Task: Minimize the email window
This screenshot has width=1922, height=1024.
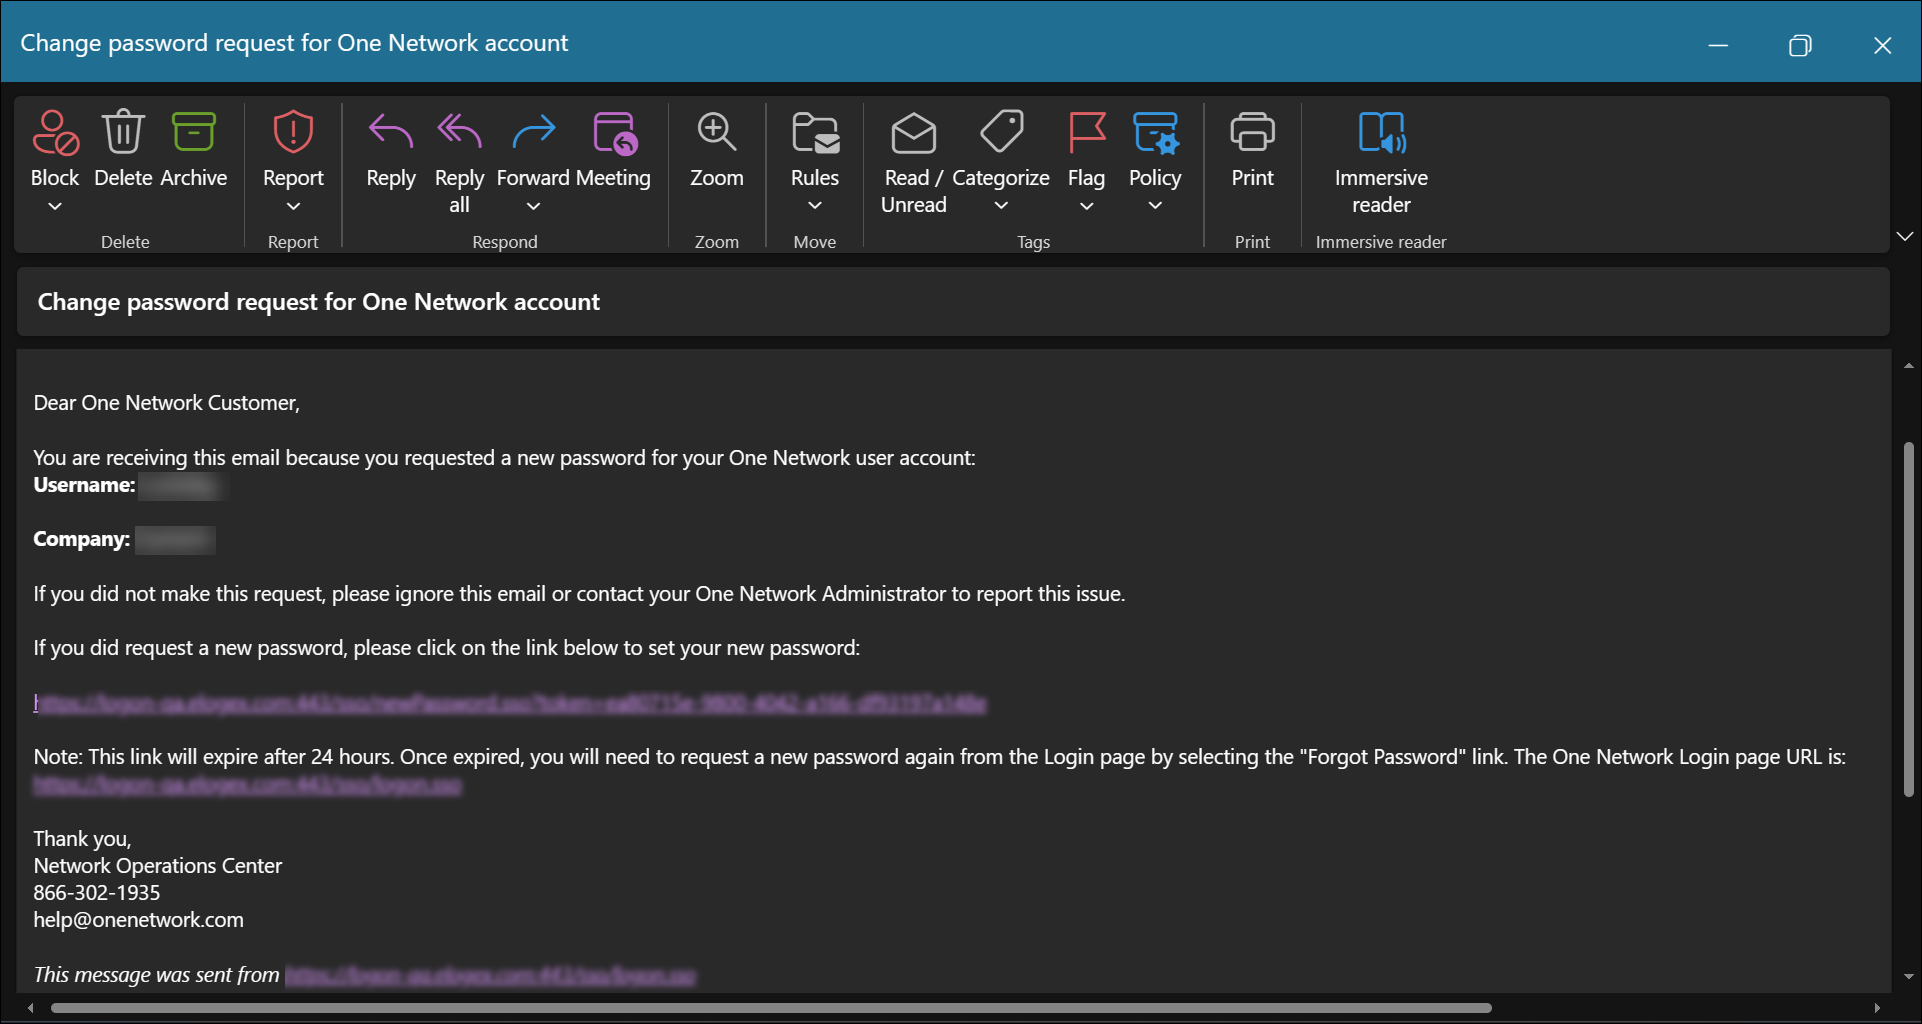Action: coord(1718,45)
